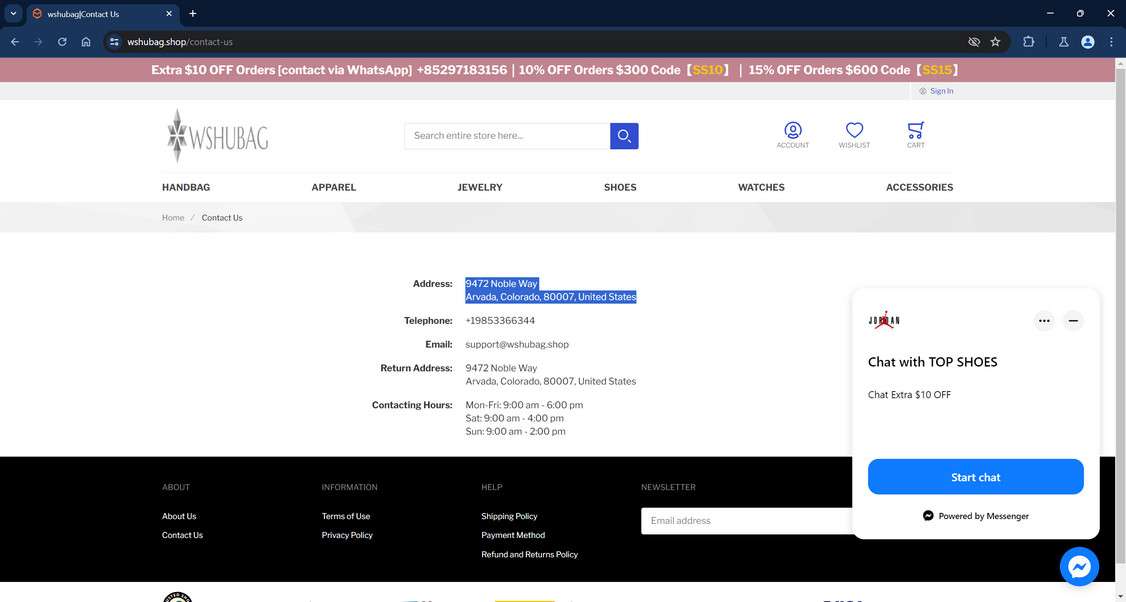Screen dimensions: 1126x602
Task: Open chat widget three-dot options
Action: pos(1044,321)
